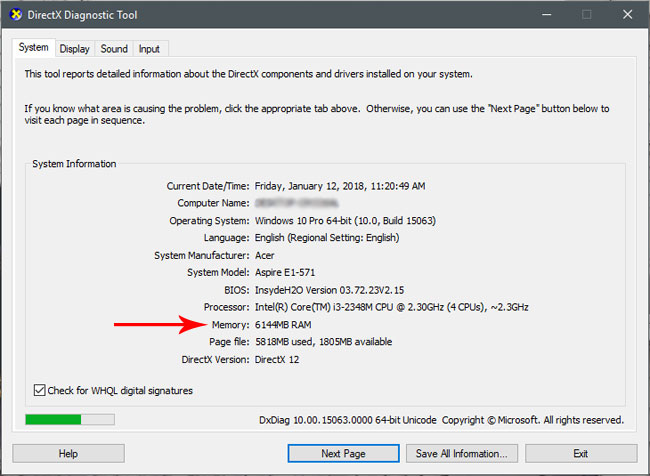Screen dimensions: 650x476
Task: Click the Memory: field label
Action: point(230,325)
